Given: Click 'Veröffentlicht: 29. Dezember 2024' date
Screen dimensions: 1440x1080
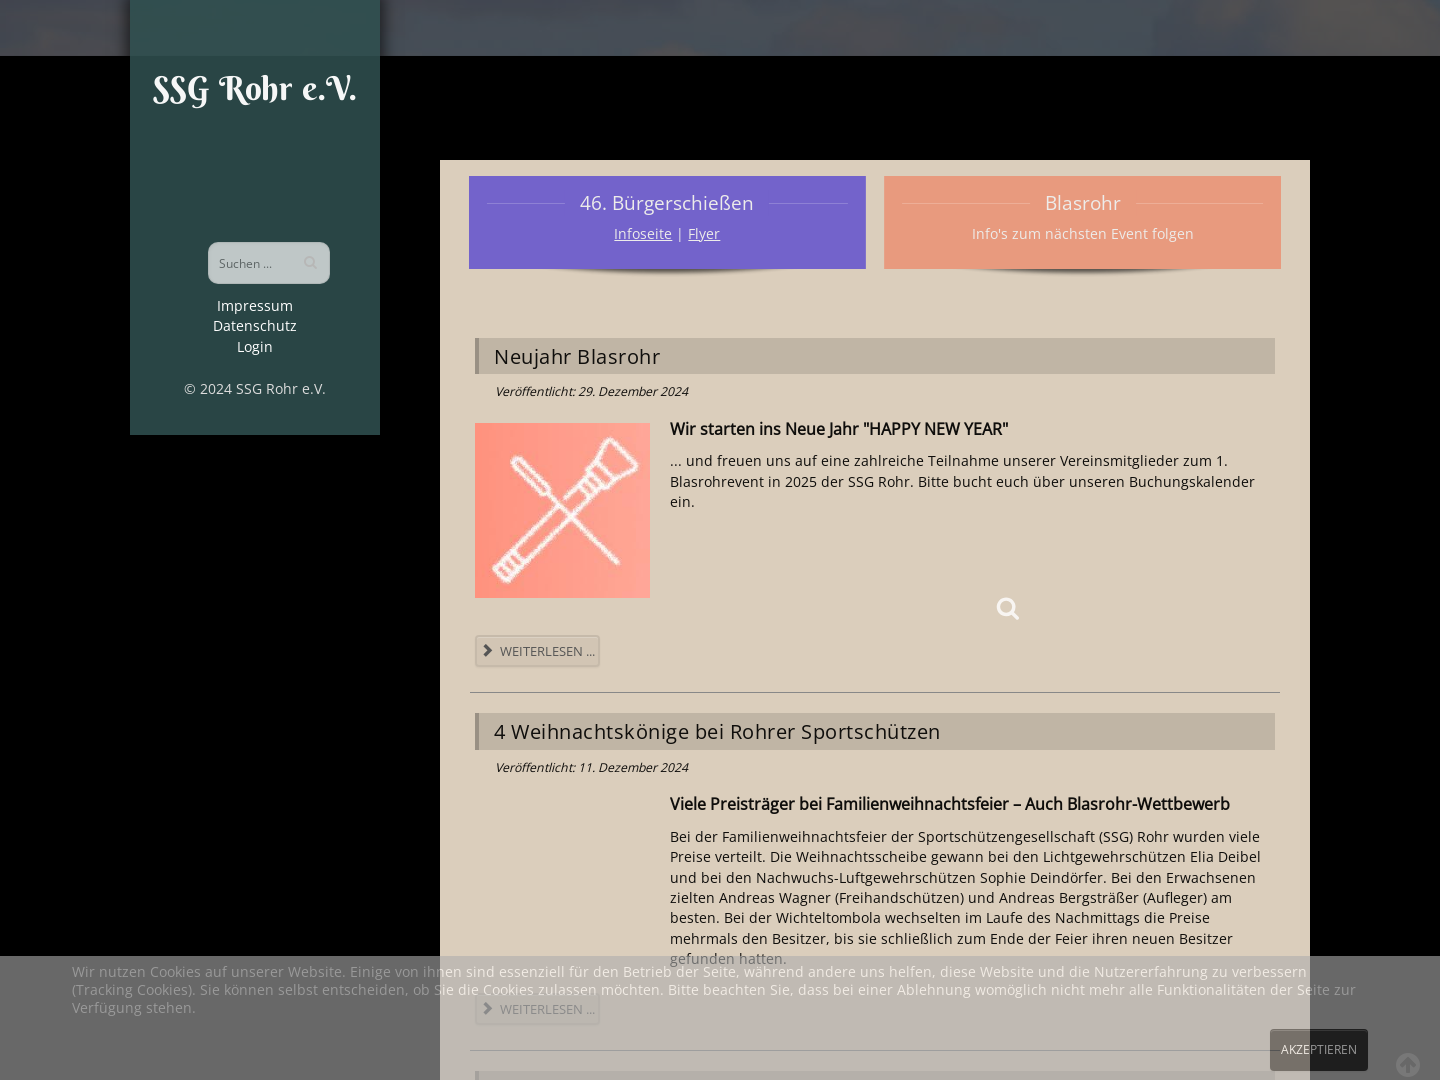Looking at the screenshot, I should pos(591,392).
